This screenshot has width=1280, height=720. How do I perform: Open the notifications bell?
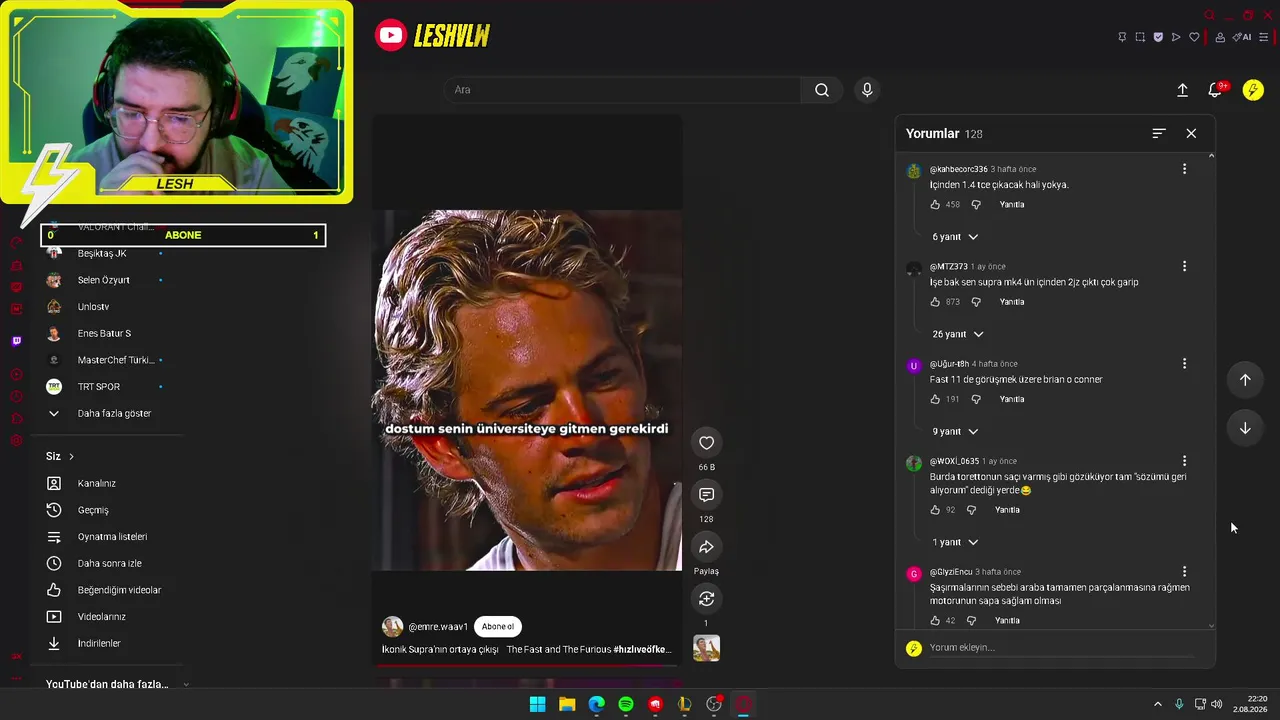[1215, 90]
